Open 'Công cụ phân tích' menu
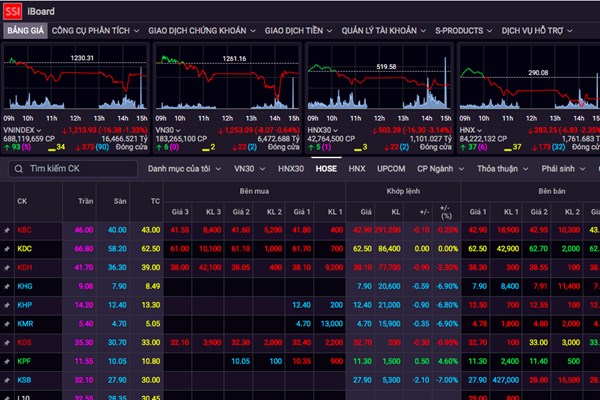The image size is (600, 400). coord(94,31)
